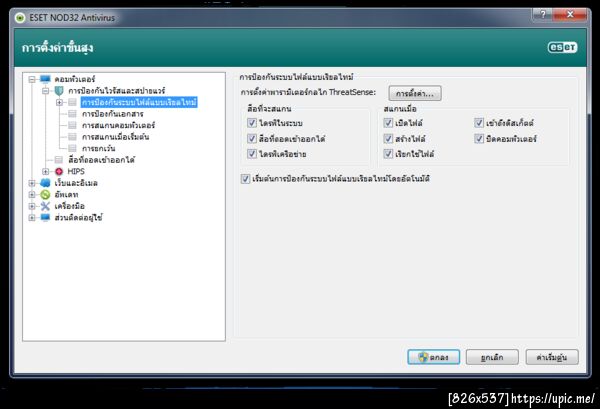Toggle the ปิดคอมพิวเตอร์ checkbox
The width and height of the screenshot is (600, 409).
click(x=479, y=139)
